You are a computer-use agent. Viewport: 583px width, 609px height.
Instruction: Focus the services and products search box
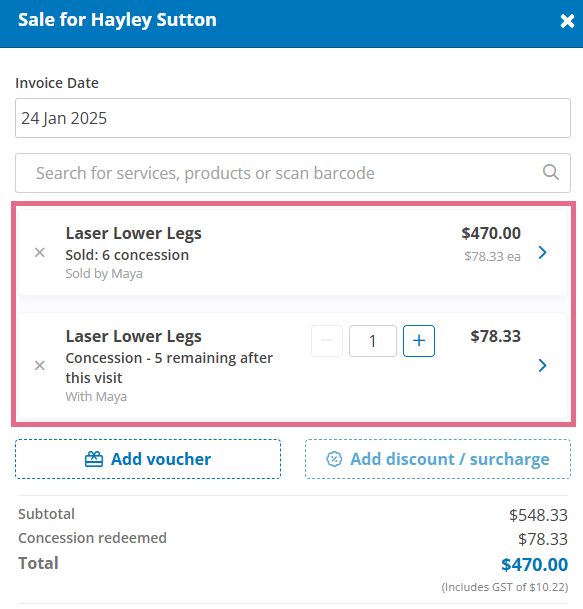(x=293, y=173)
